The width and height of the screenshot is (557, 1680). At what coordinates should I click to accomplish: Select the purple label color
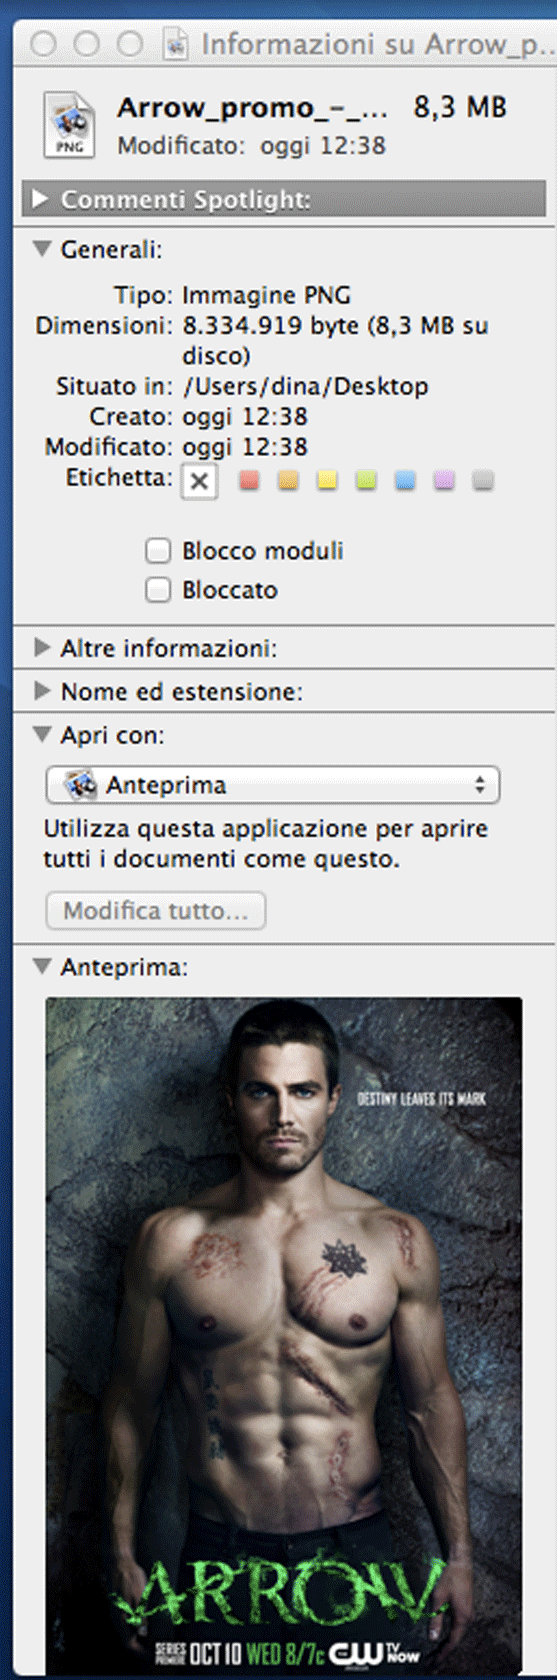444,481
